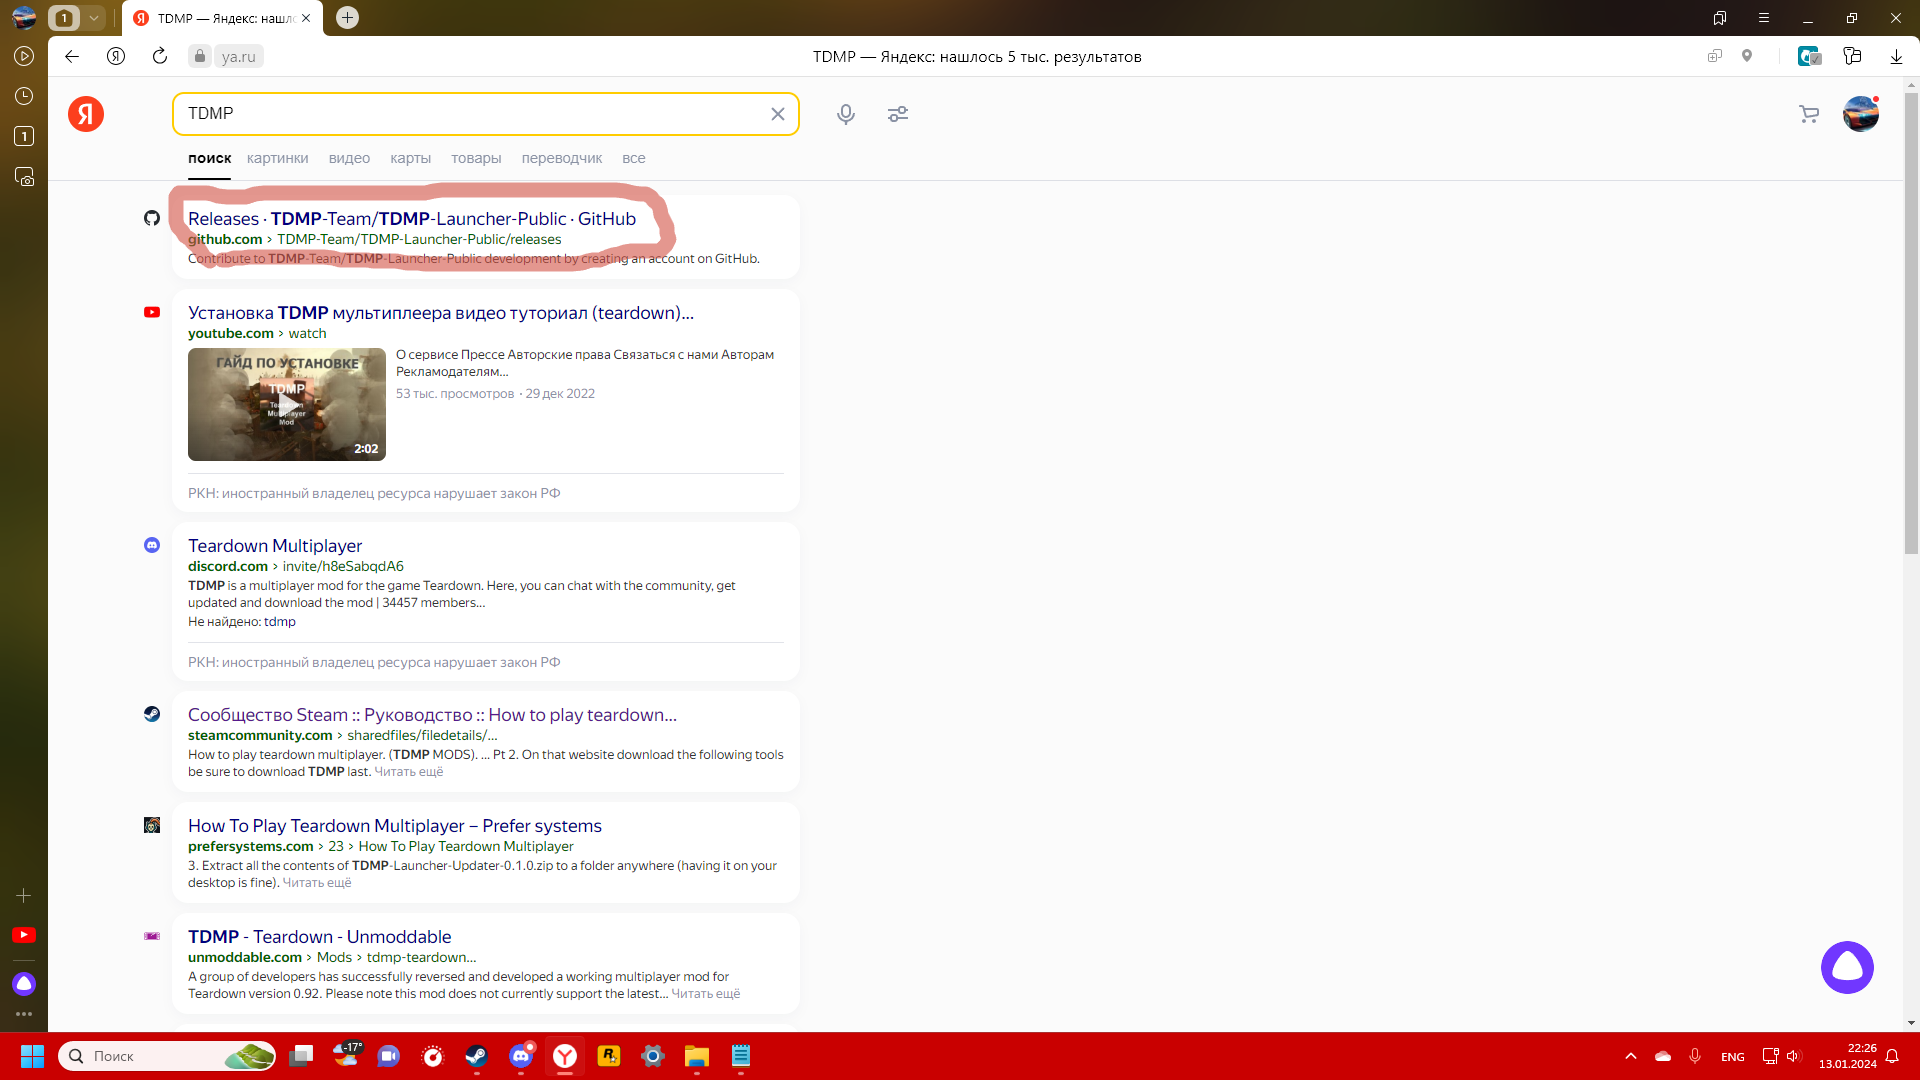Open search filter settings icon
Viewport: 1920px width, 1080px height.
[x=897, y=114]
